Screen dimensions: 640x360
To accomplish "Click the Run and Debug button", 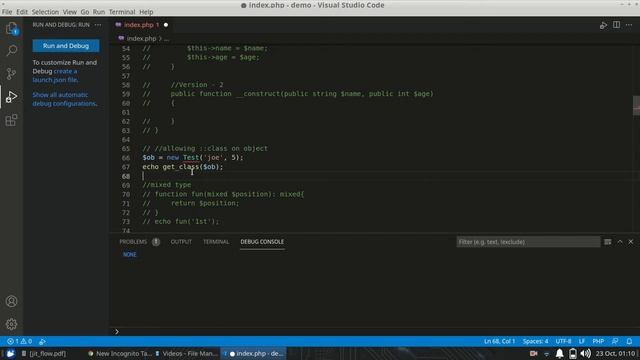I will (x=66, y=46).
